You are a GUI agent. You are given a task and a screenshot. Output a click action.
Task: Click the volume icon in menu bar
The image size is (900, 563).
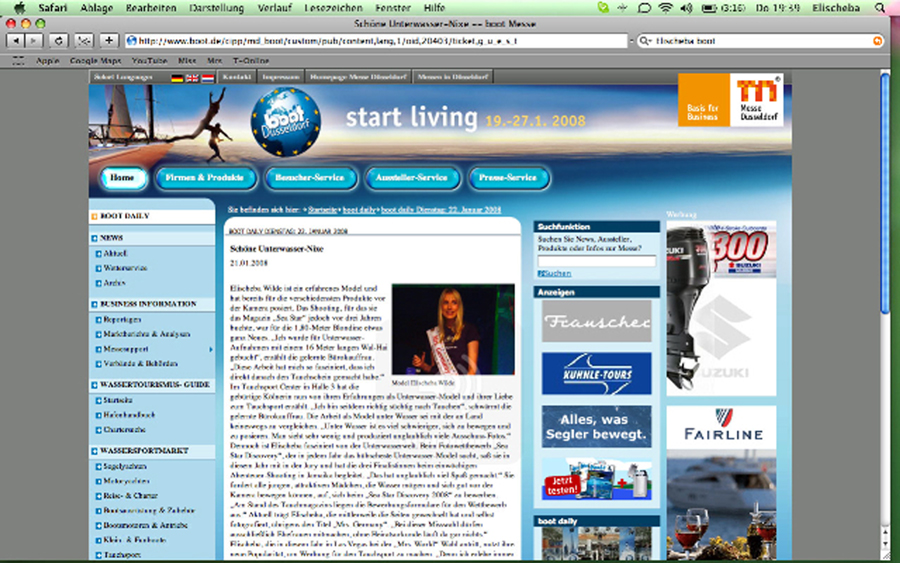tap(686, 7)
